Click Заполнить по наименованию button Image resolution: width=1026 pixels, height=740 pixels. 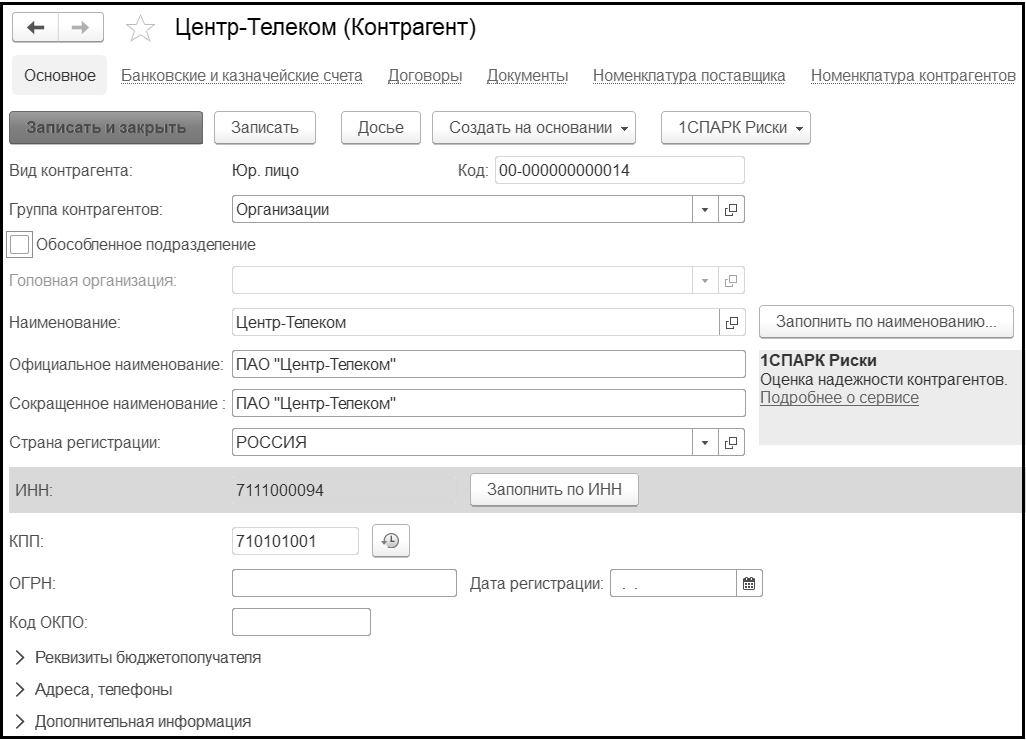(x=886, y=322)
